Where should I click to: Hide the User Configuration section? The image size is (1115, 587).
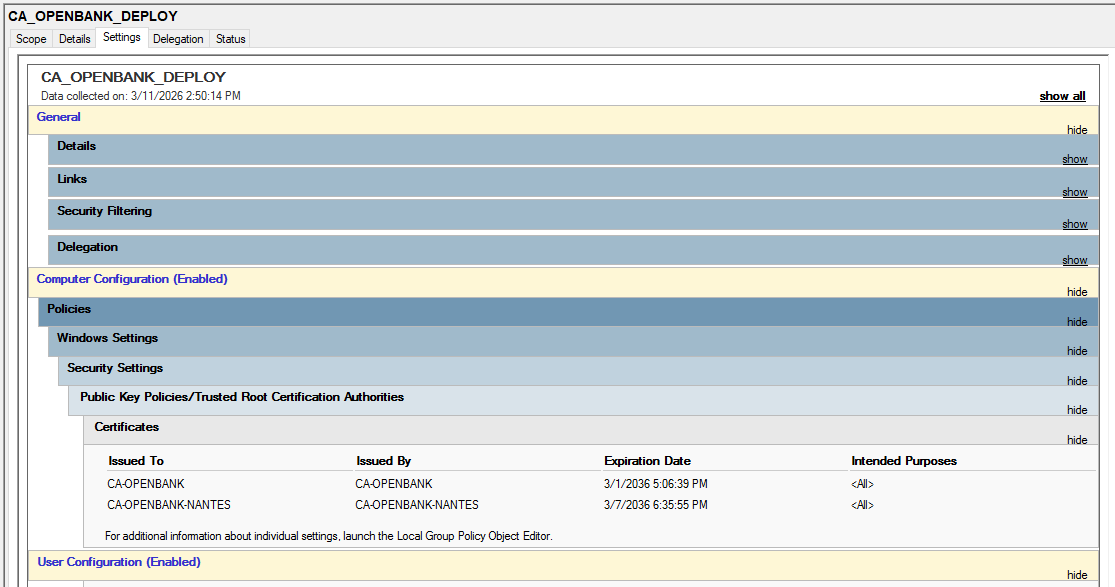pyautogui.click(x=1077, y=575)
